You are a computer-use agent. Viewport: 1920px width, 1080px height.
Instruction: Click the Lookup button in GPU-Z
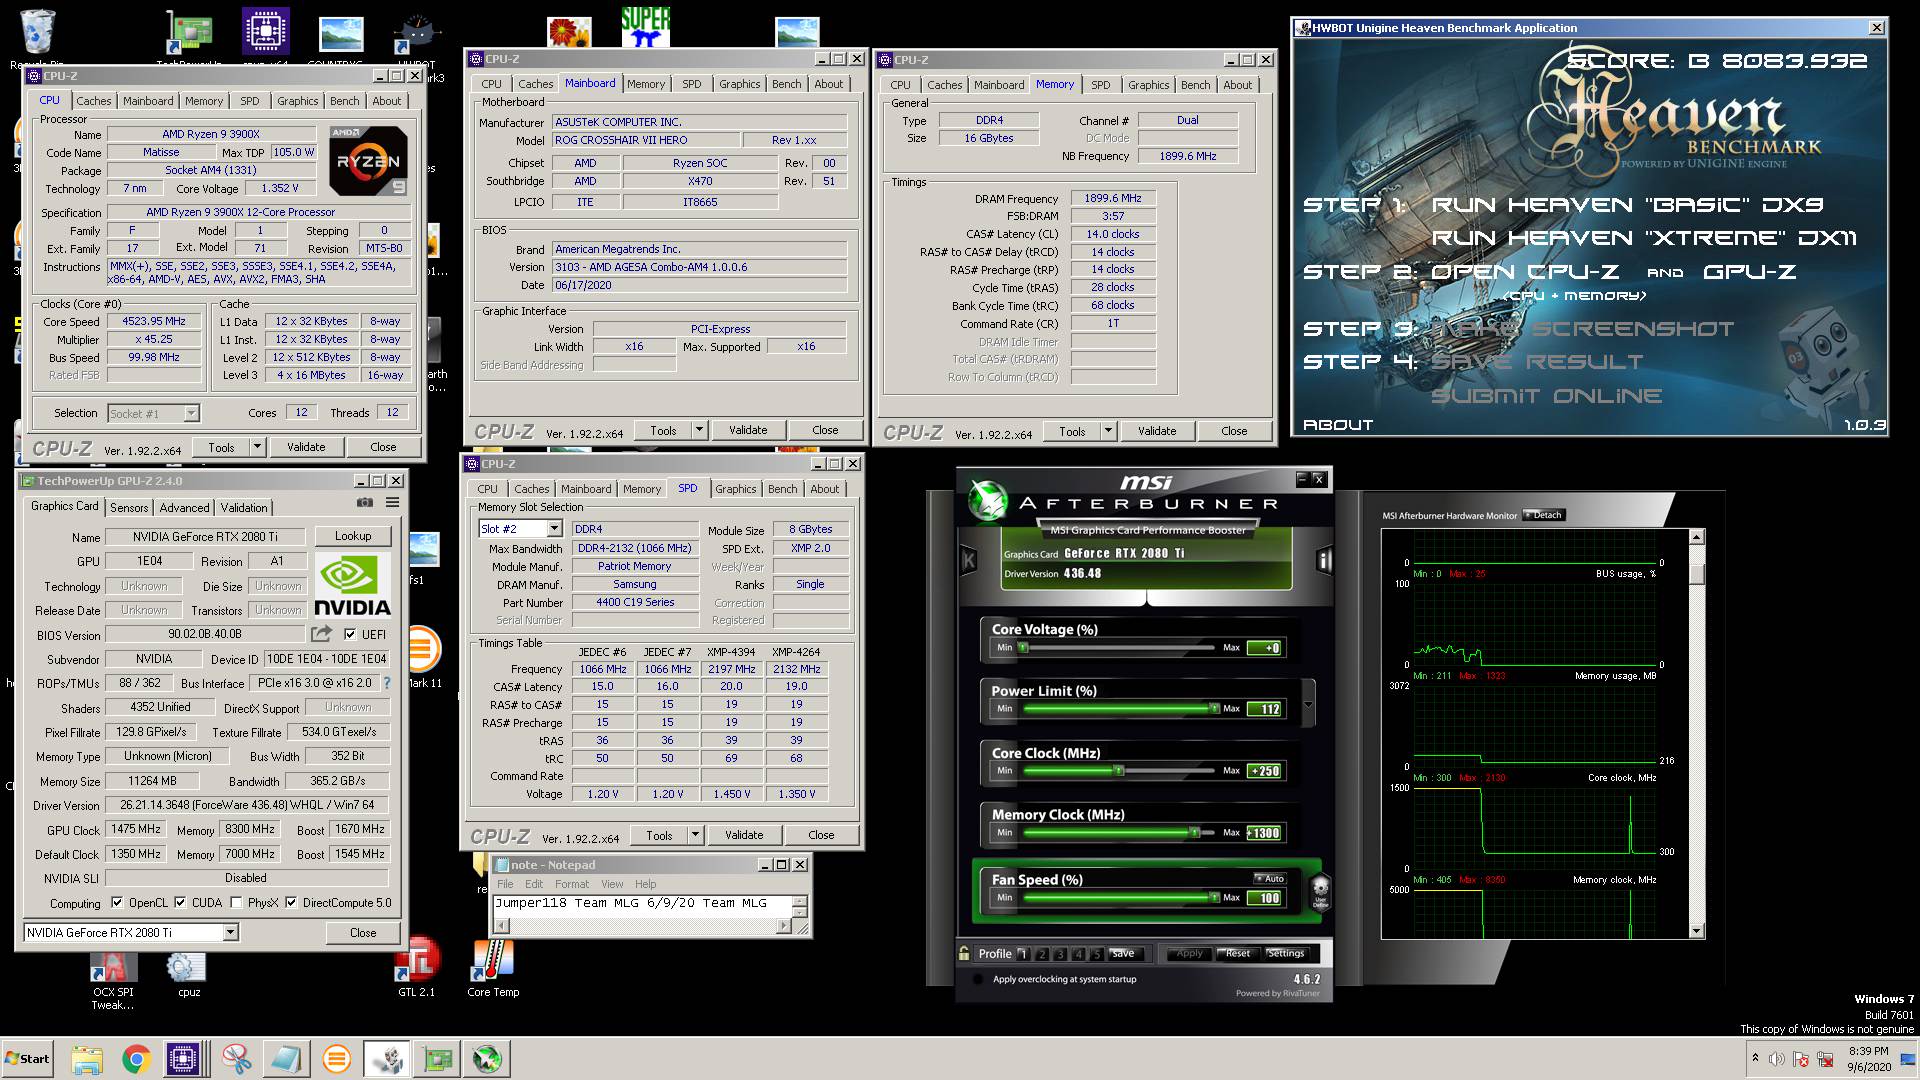pos(353,536)
